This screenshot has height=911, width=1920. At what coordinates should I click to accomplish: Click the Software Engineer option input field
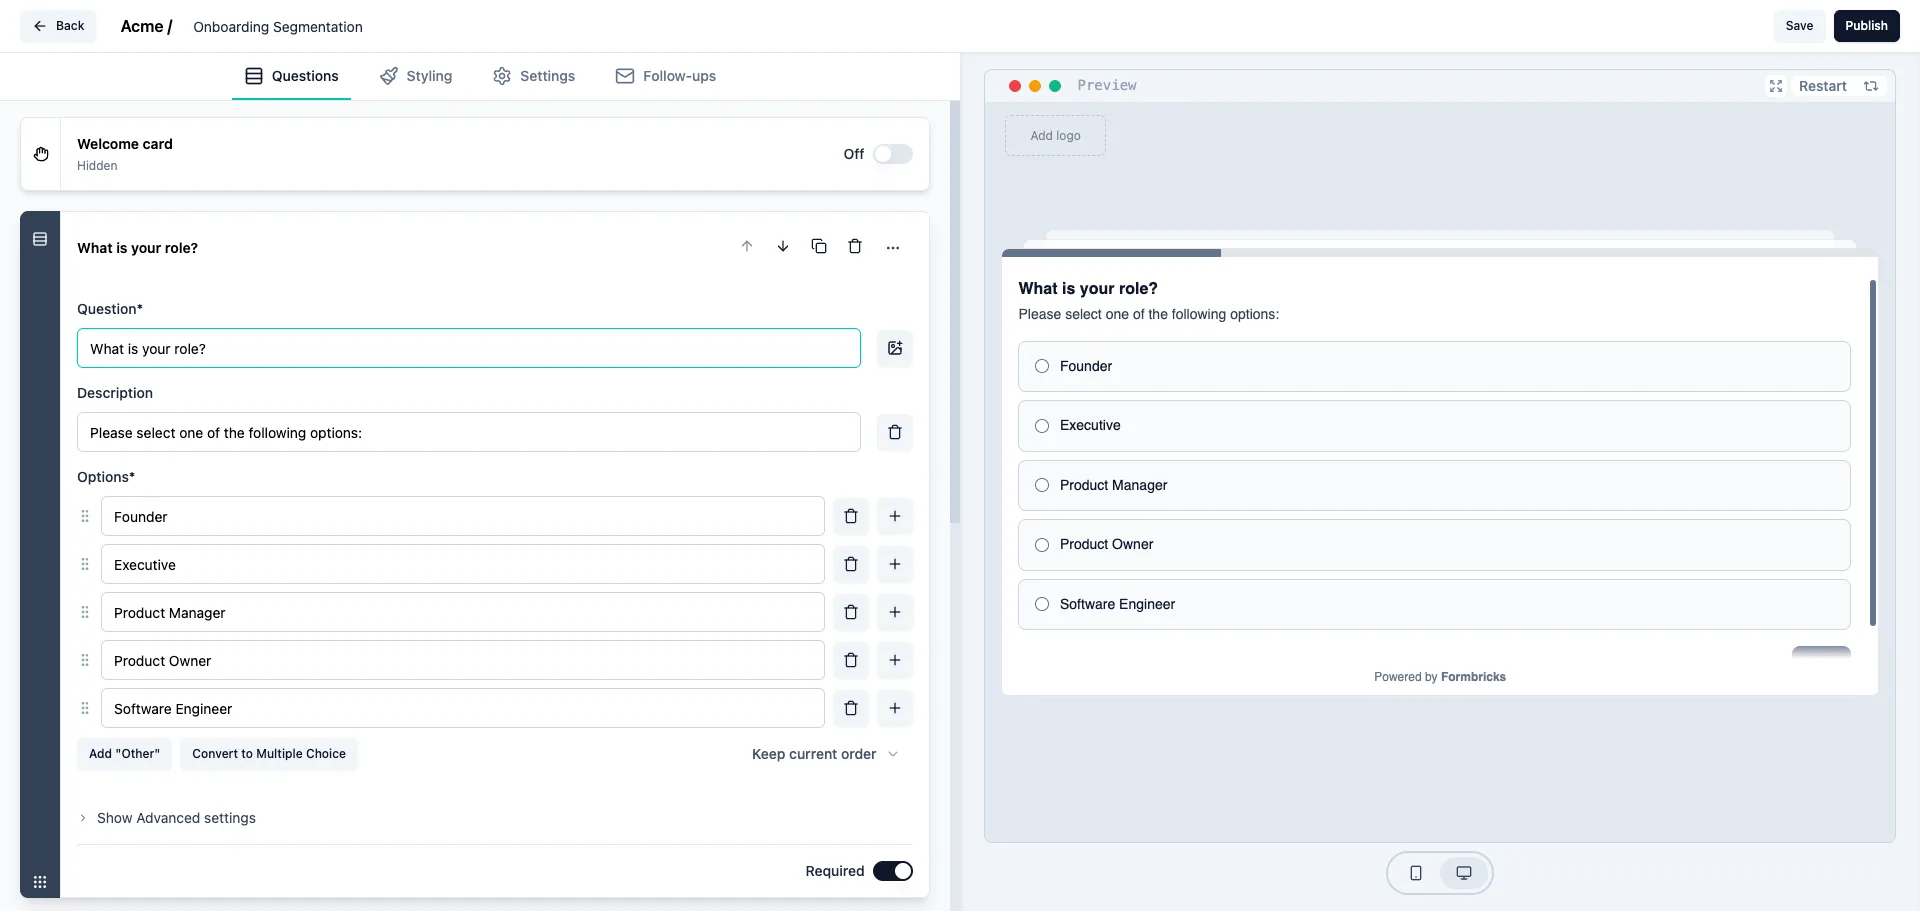463,708
